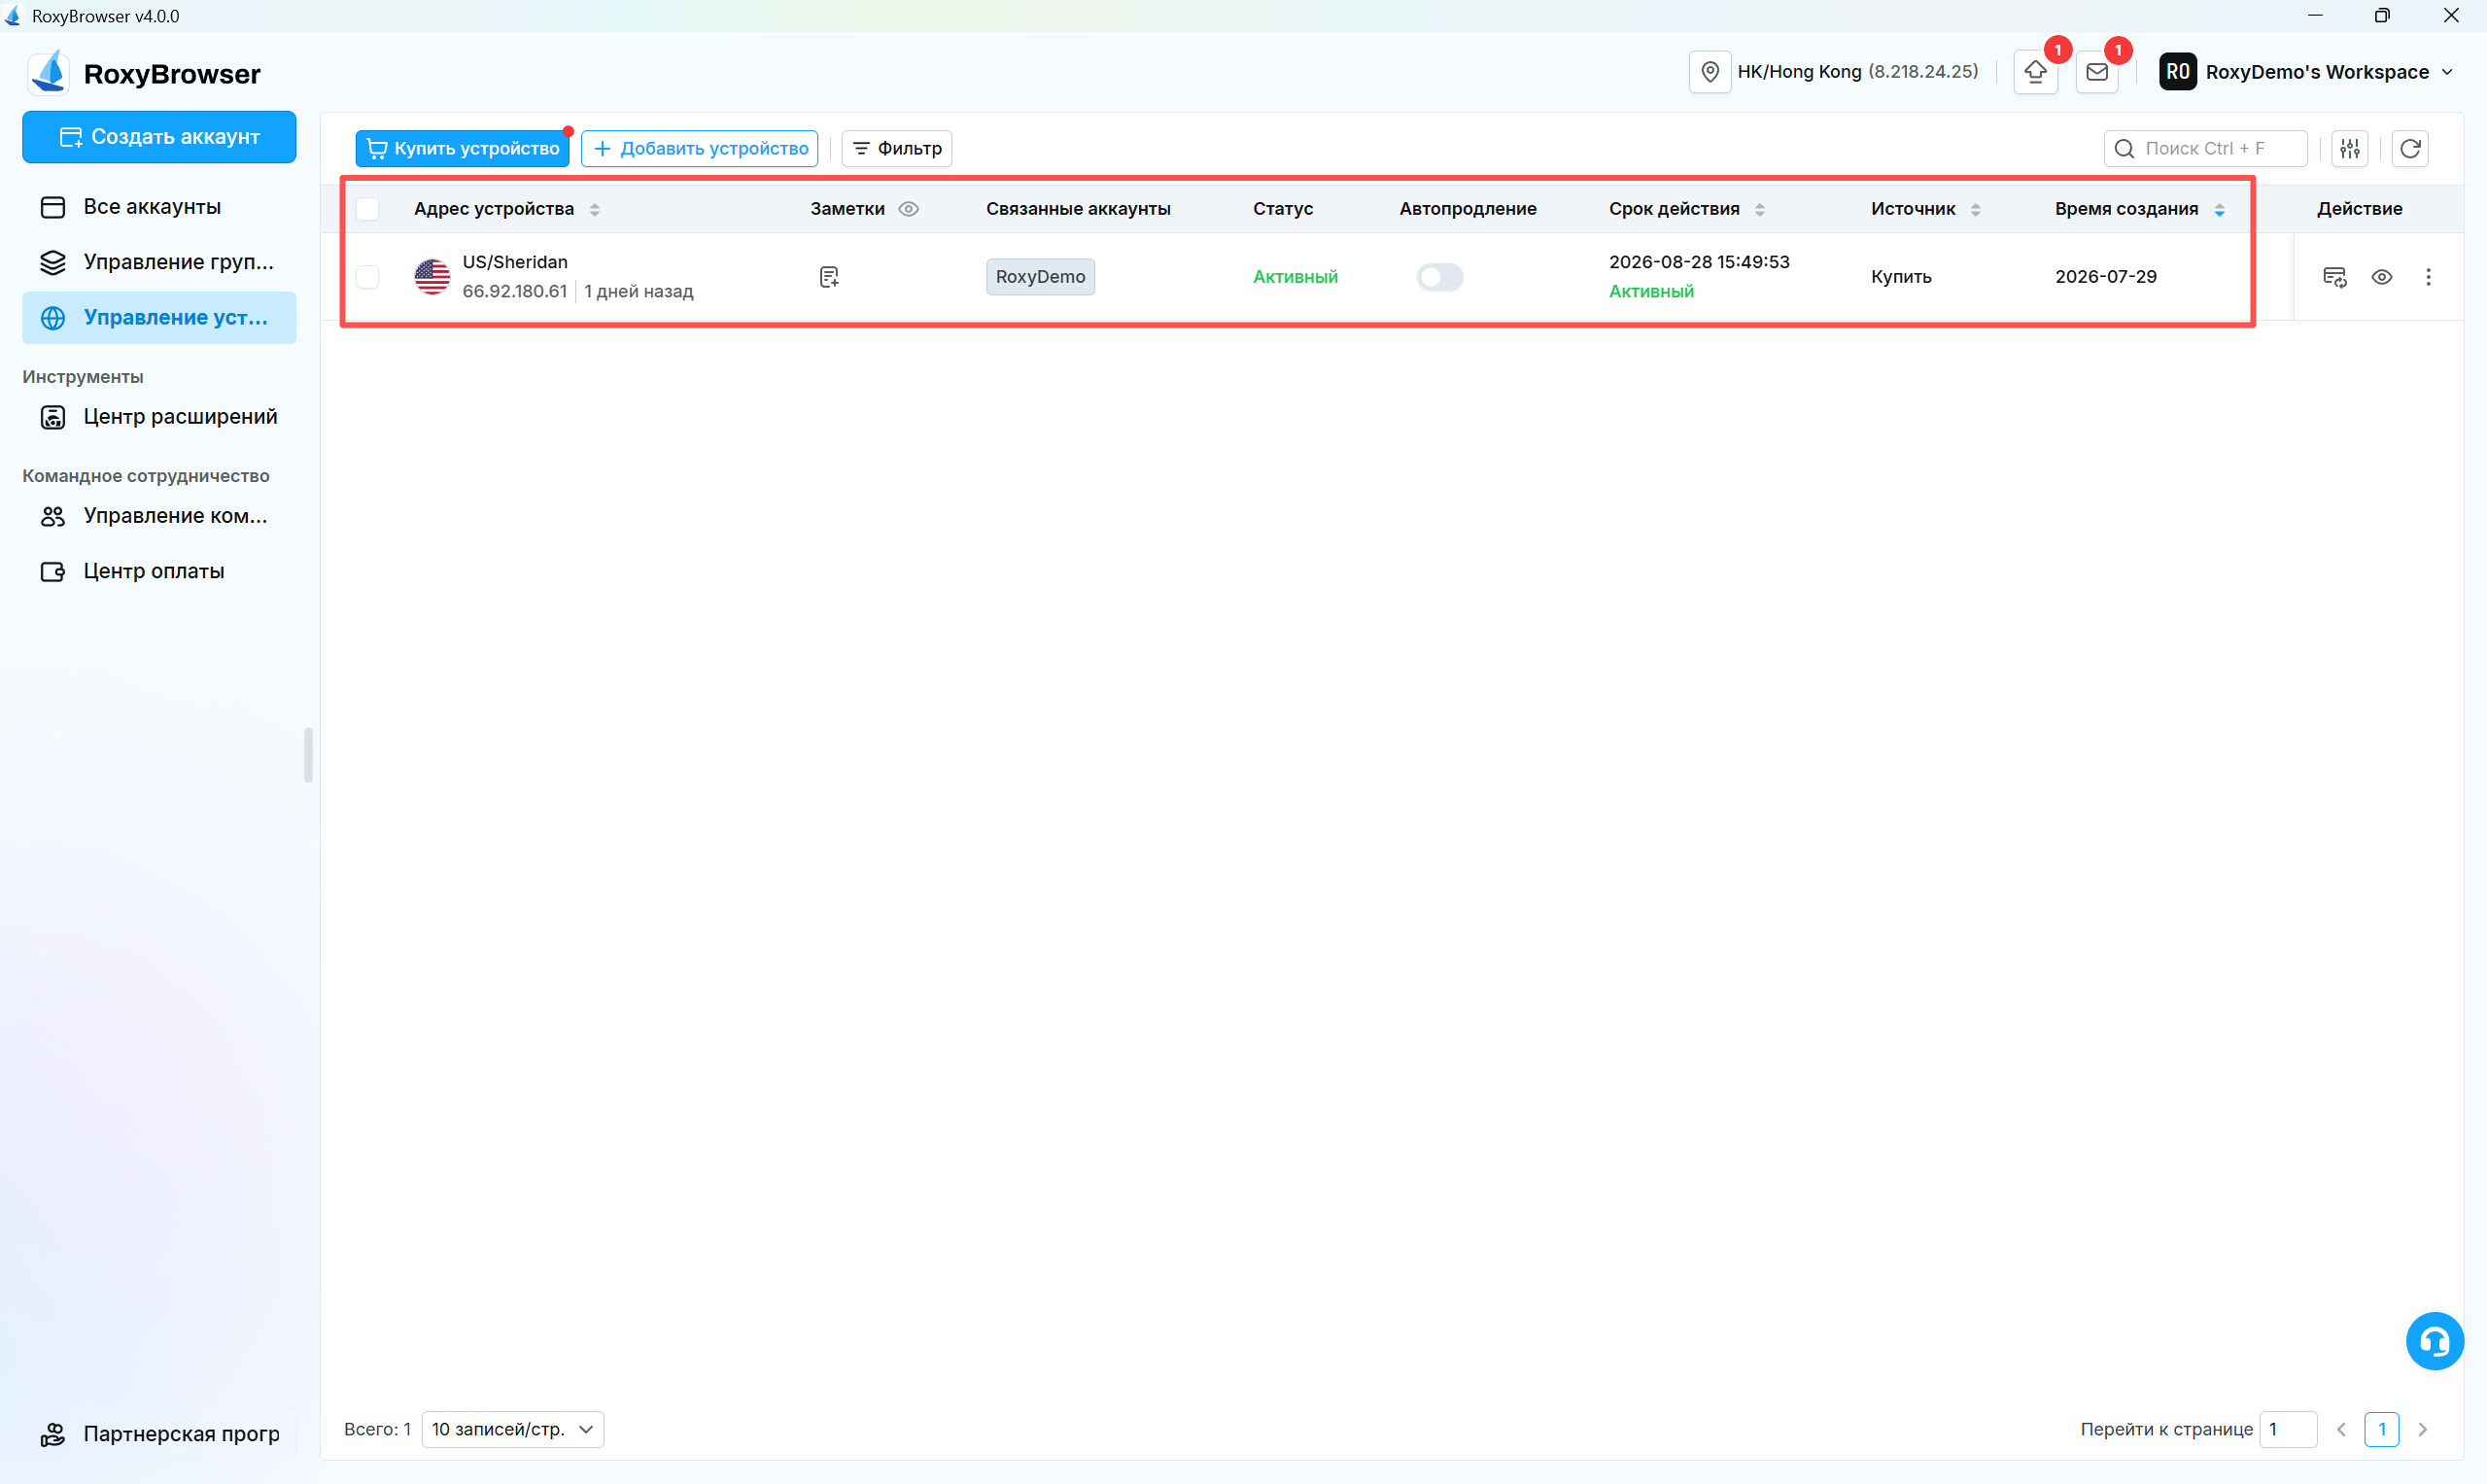Click Создать аккаунт button

(159, 137)
